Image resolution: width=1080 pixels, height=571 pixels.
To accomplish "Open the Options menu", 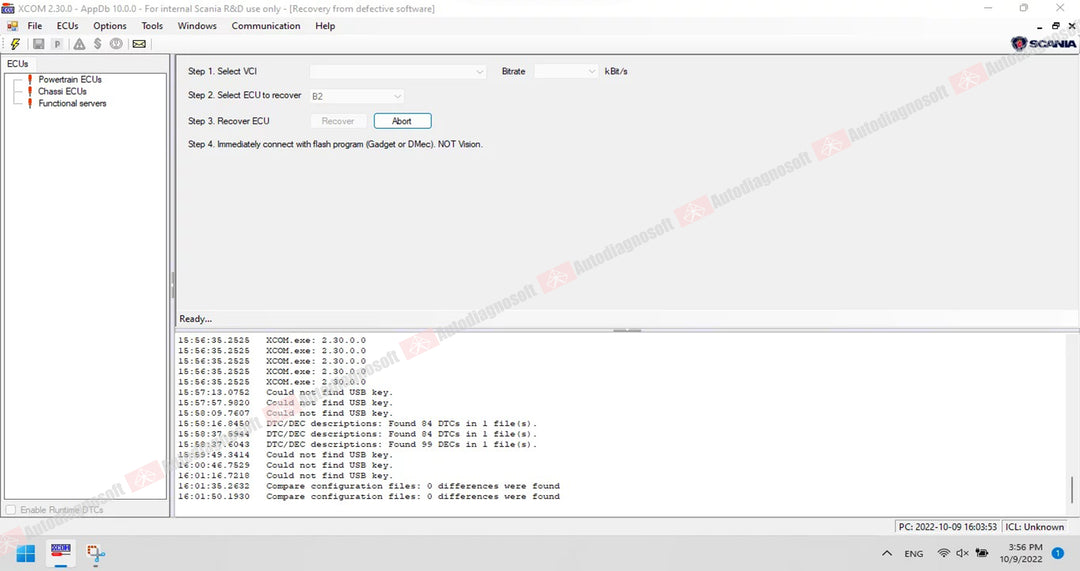I will coord(110,26).
